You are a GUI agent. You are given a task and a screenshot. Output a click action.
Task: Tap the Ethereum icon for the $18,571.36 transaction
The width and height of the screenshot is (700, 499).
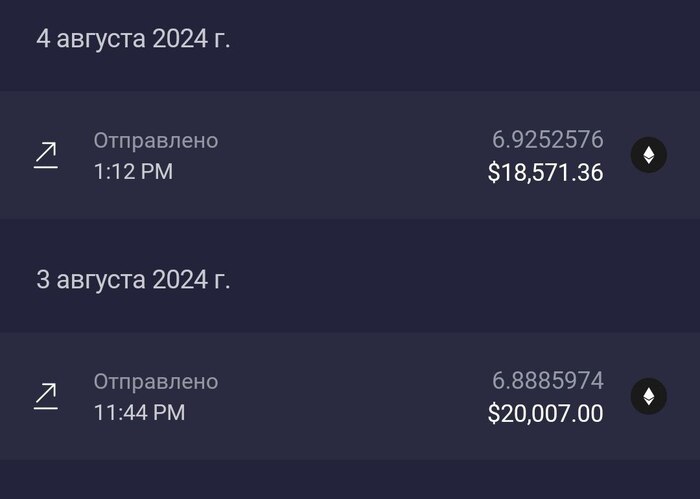(649, 155)
